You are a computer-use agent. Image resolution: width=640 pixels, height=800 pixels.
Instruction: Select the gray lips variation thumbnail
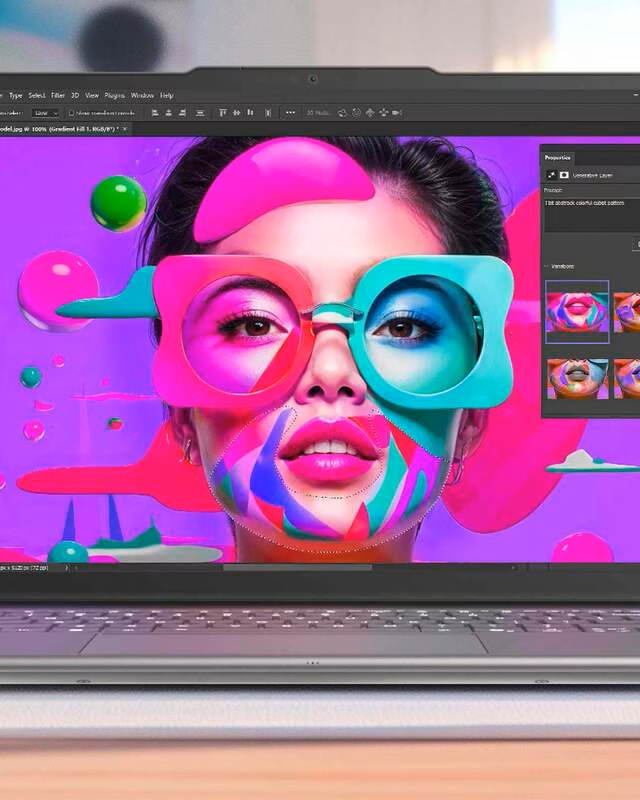578,379
